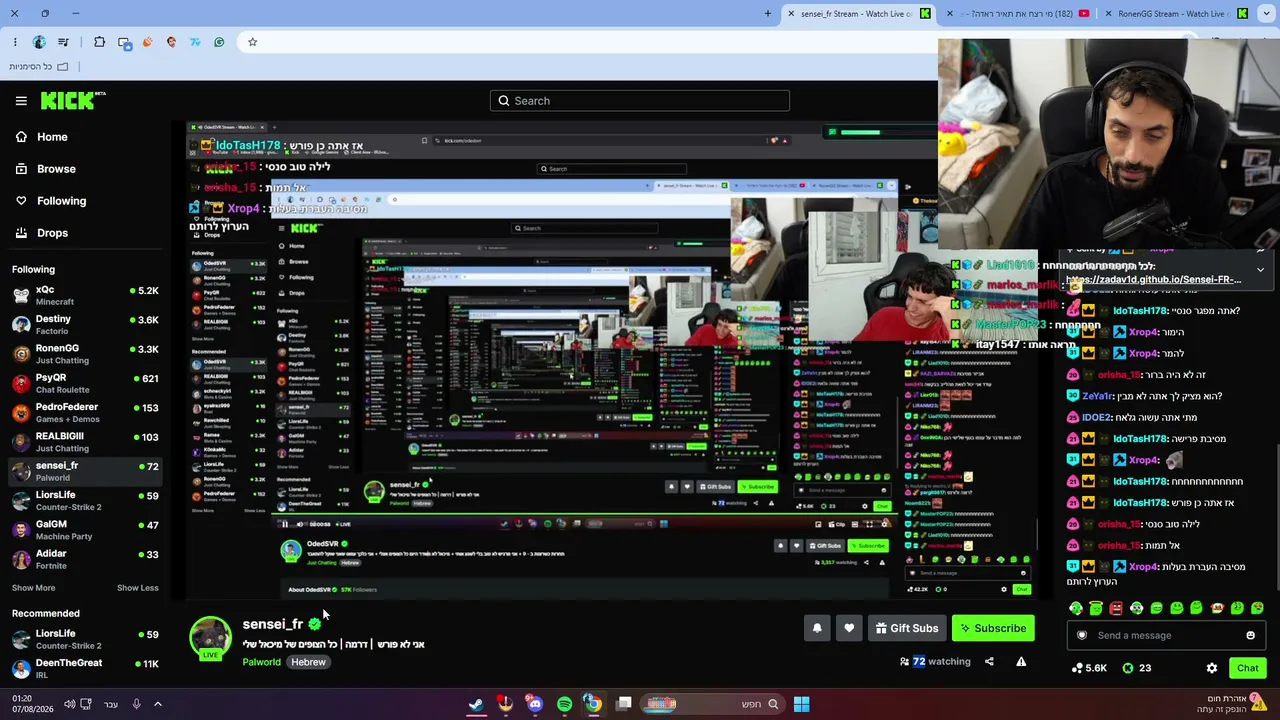Toggle stream notifications bell
This screenshot has height=720, width=1280.
pyautogui.click(x=817, y=628)
